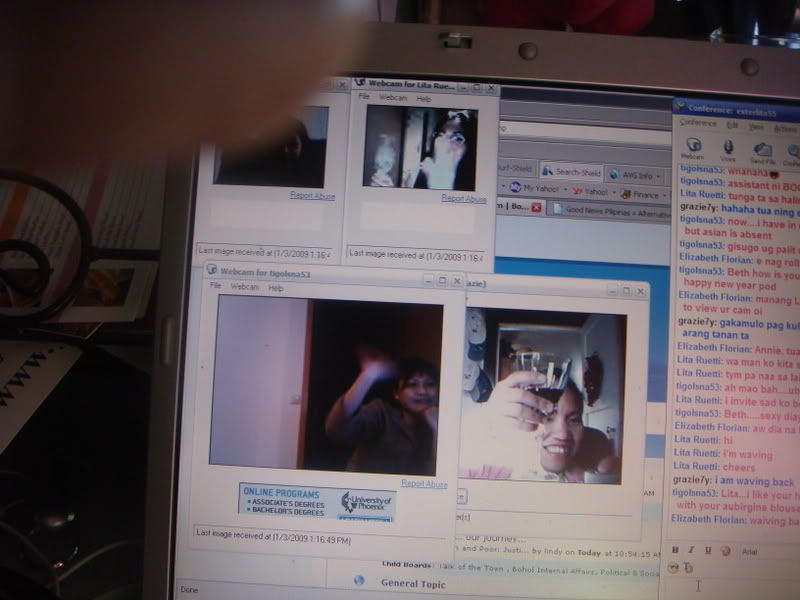Open the emoticon smiley picker in Conference
800x600 pixels.
click(673, 567)
